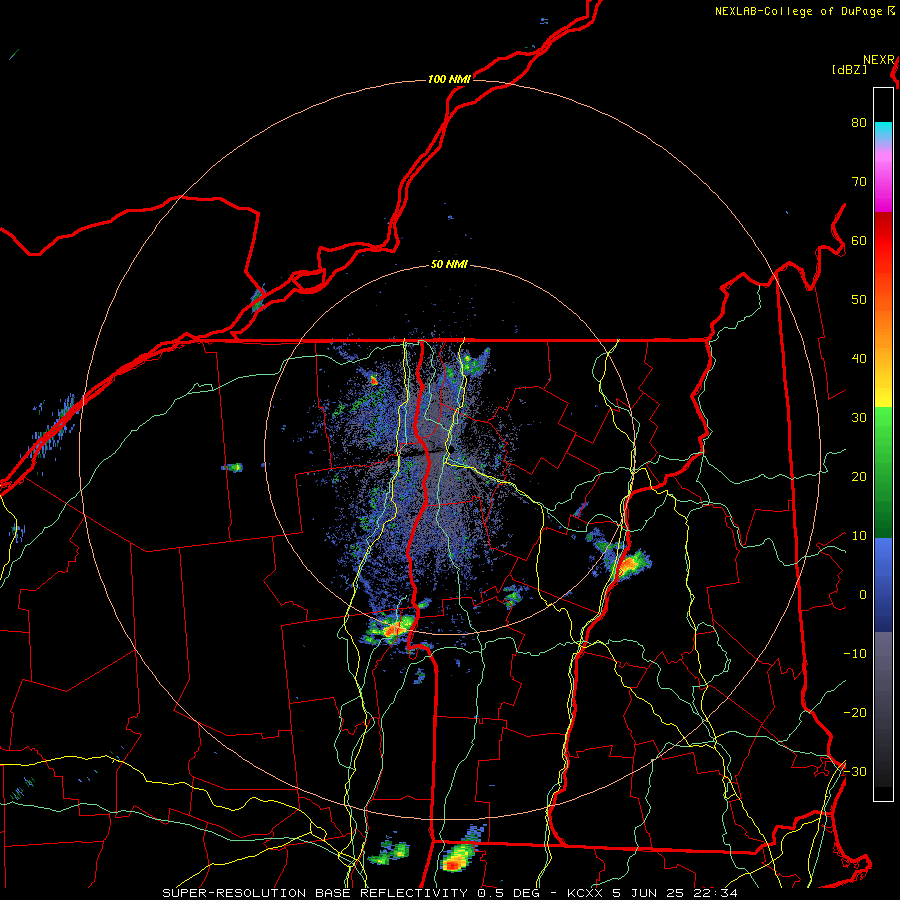Click the 60 value on the dBZ scale

pyautogui.click(x=859, y=241)
